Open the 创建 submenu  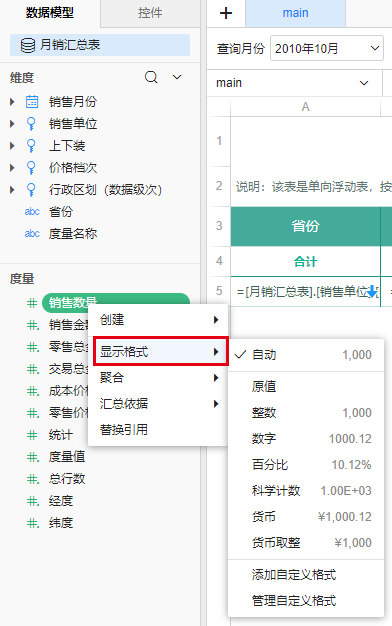click(x=158, y=320)
